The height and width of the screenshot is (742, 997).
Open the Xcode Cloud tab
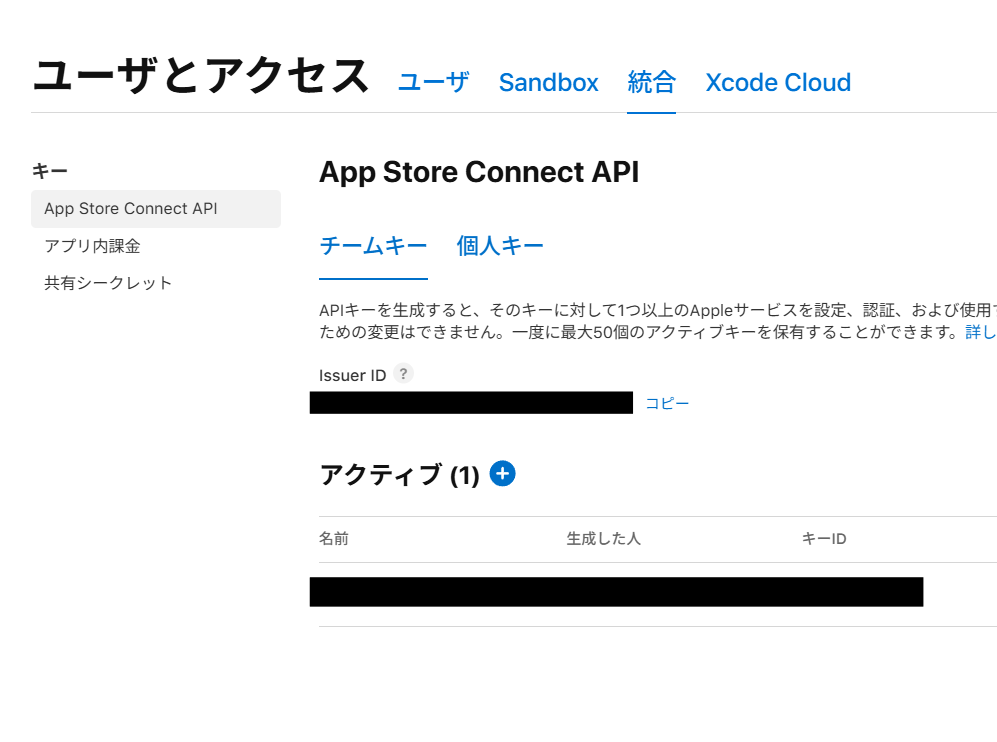778,83
